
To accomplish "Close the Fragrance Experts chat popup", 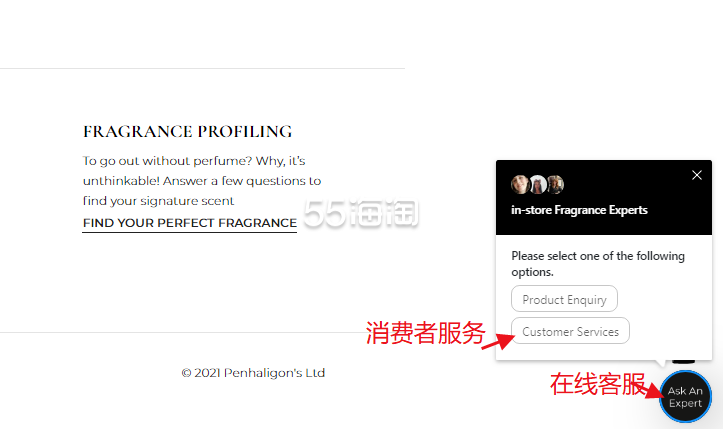I will click(697, 175).
